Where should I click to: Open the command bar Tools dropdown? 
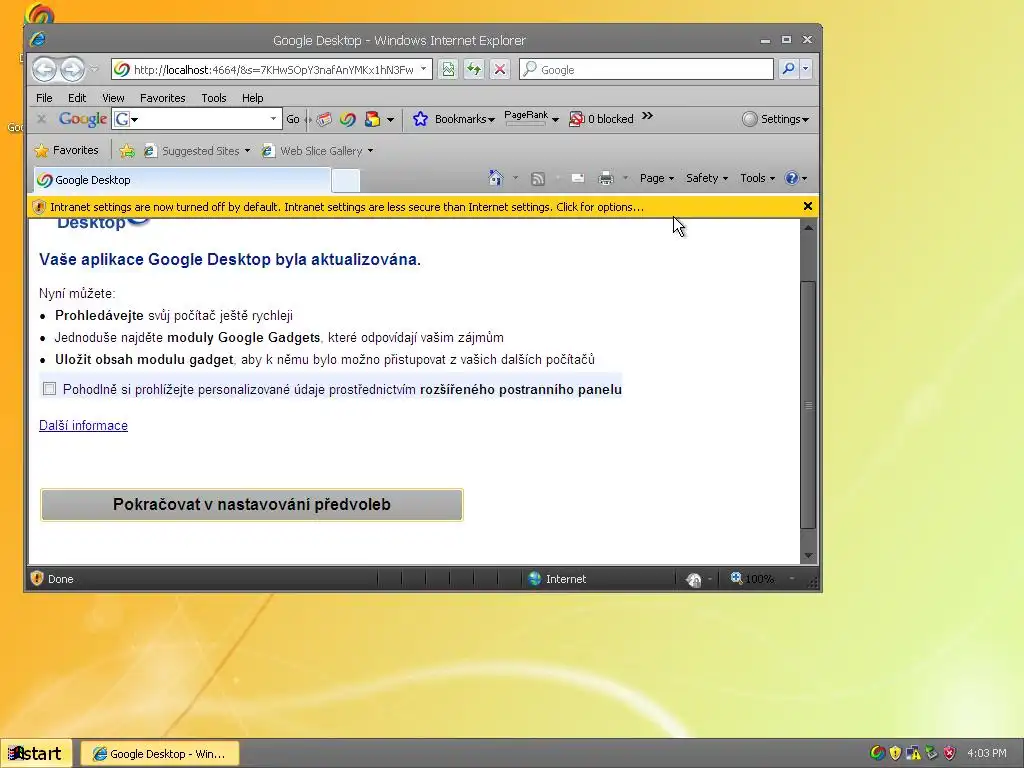(x=757, y=178)
